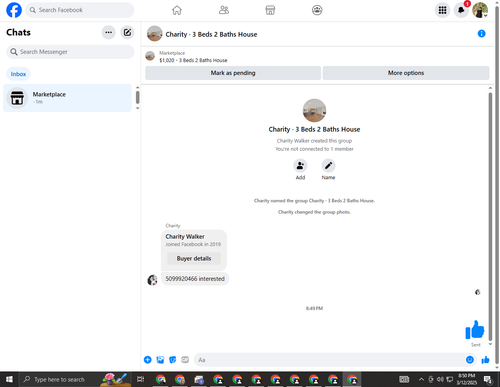Attach a file with the photo icon
The image size is (500, 387).
point(160,360)
